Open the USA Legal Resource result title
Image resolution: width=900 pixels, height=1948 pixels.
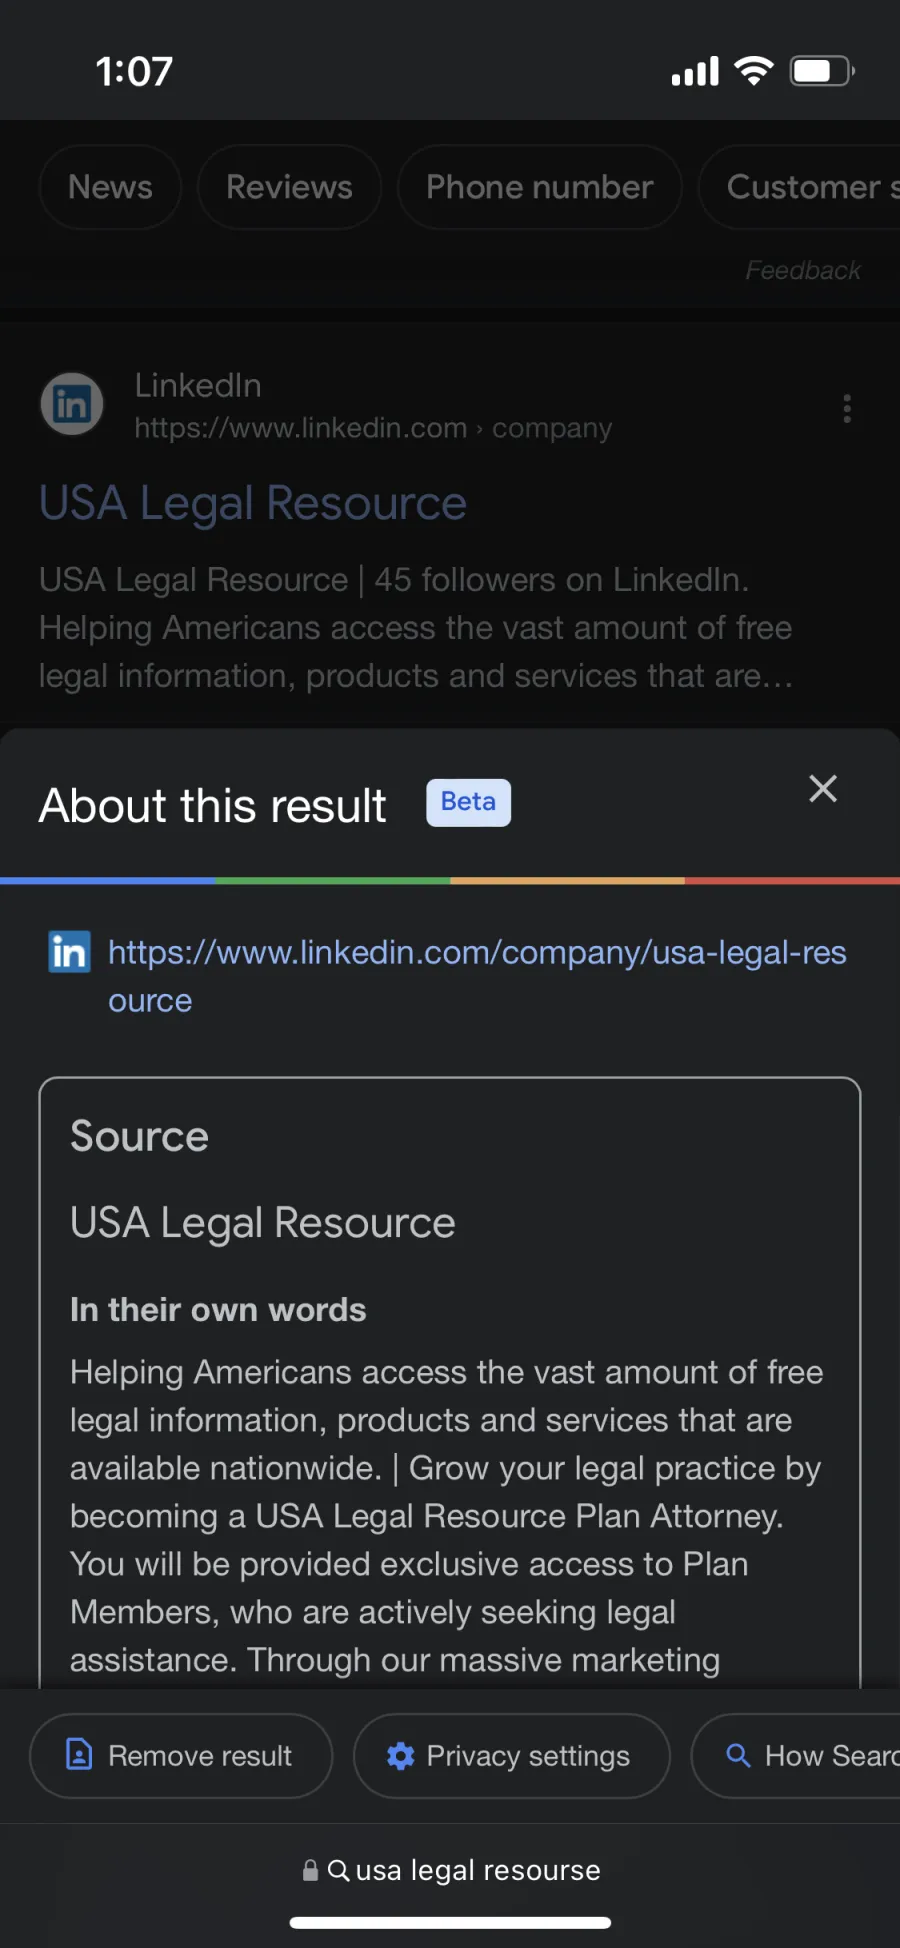(253, 503)
